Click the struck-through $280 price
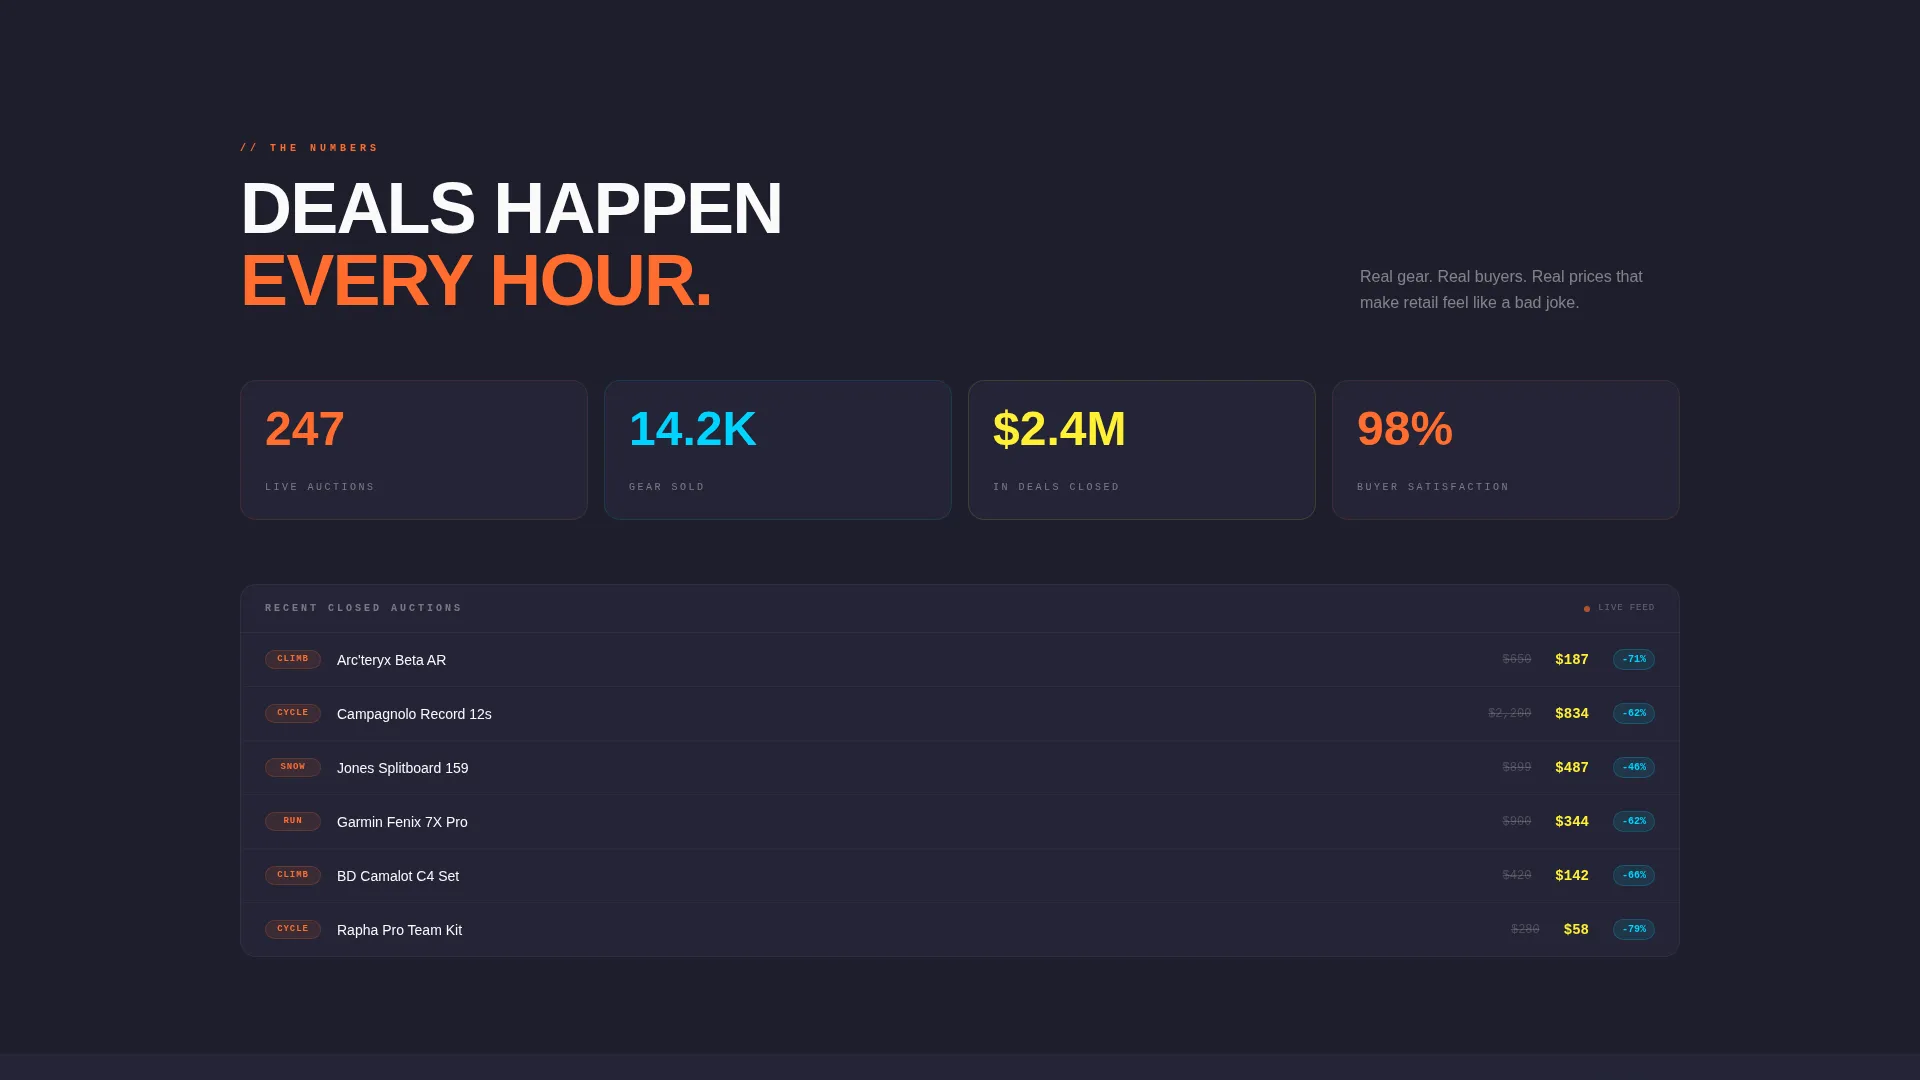This screenshot has height=1080, width=1920. tap(1525, 929)
